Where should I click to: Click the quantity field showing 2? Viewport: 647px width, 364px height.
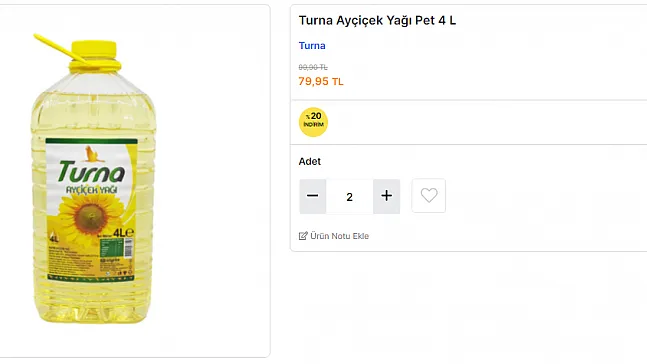tap(349, 196)
